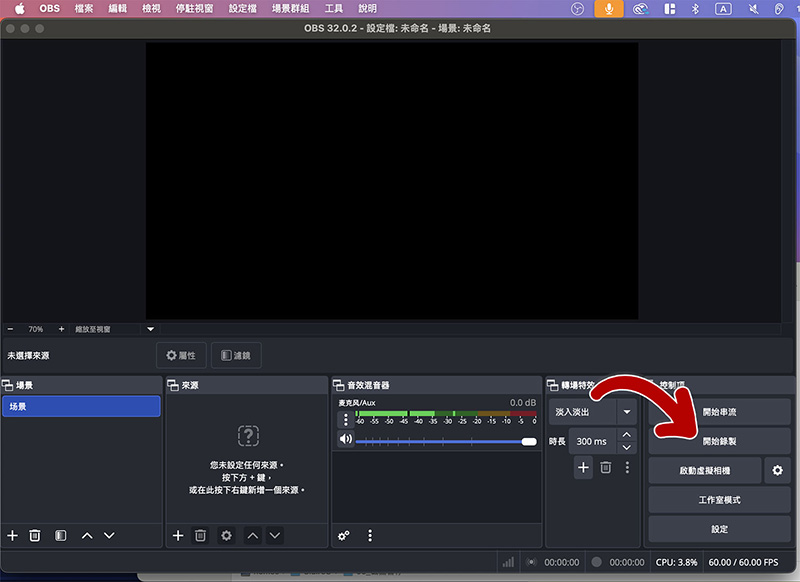Remove the transition with trash icon
The height and width of the screenshot is (582, 800).
[x=605, y=467]
